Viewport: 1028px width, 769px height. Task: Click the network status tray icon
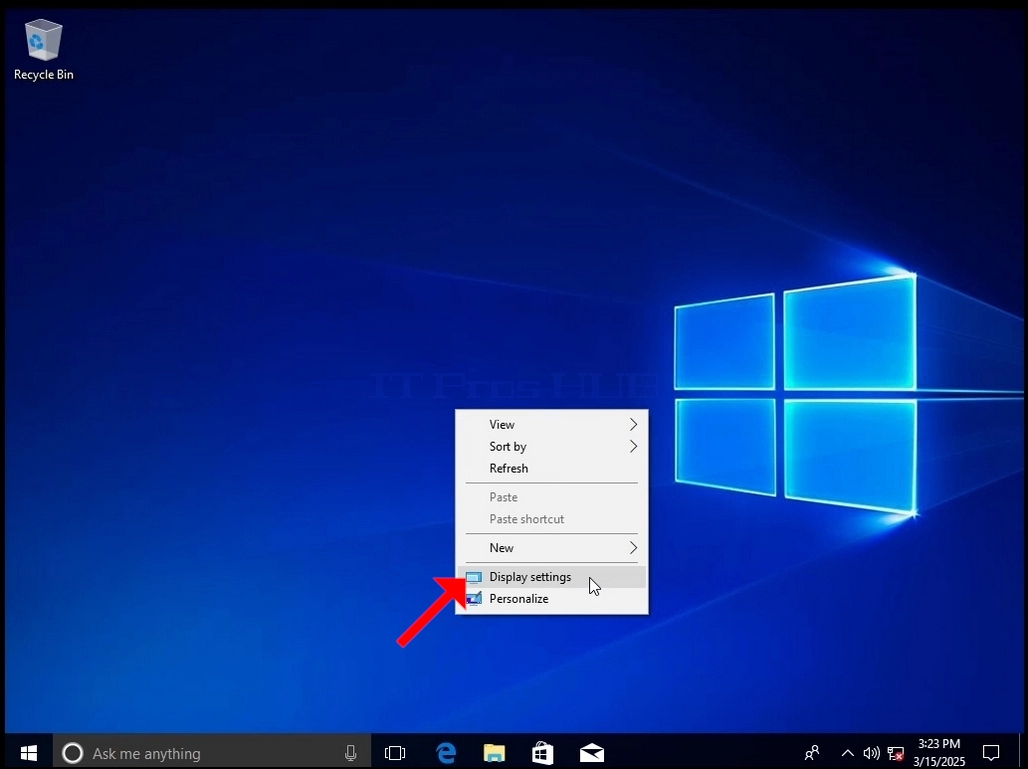click(896, 753)
